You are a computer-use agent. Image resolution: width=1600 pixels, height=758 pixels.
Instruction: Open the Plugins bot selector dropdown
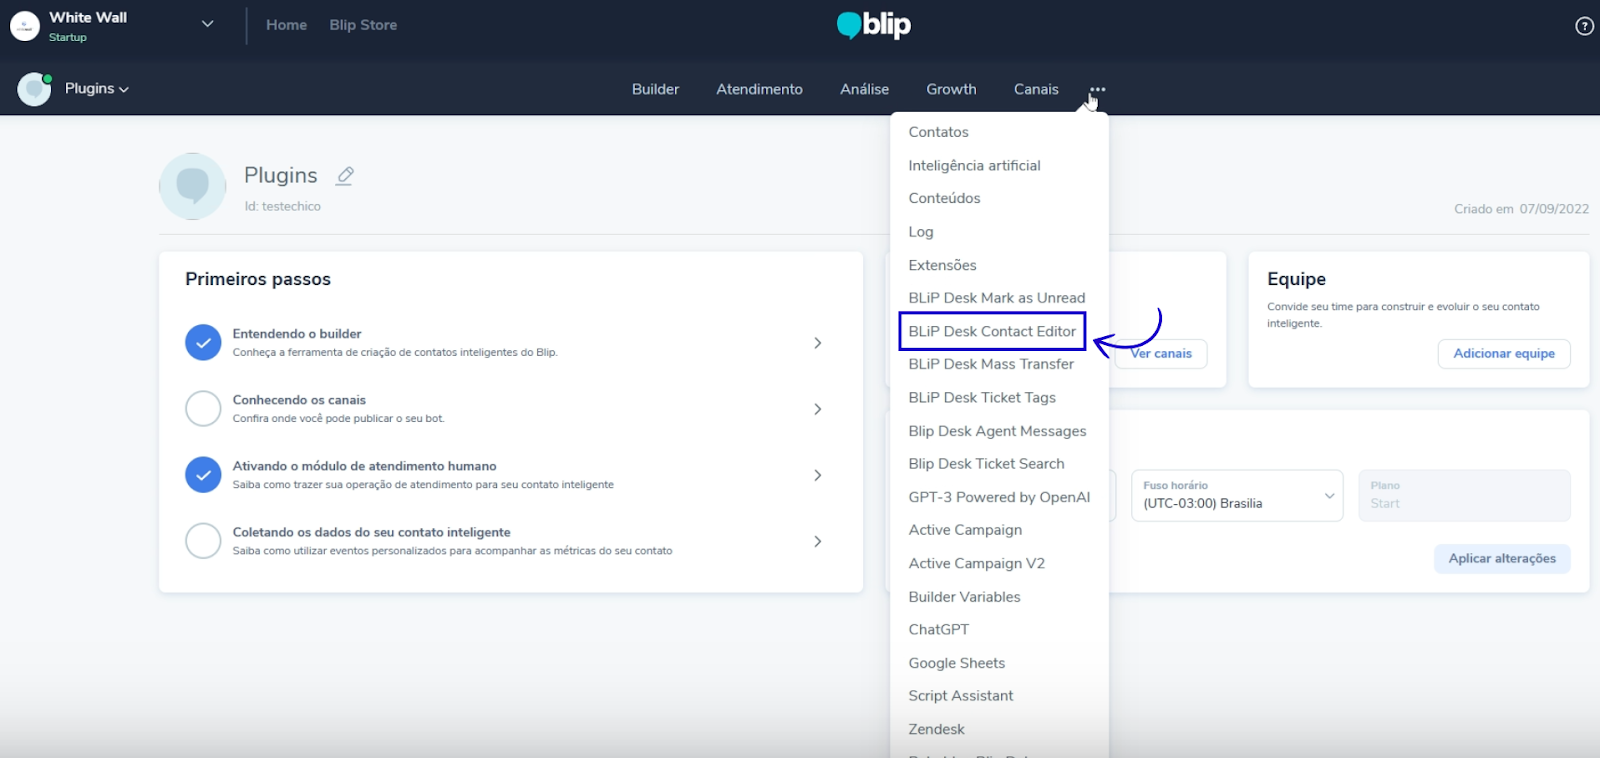click(97, 89)
